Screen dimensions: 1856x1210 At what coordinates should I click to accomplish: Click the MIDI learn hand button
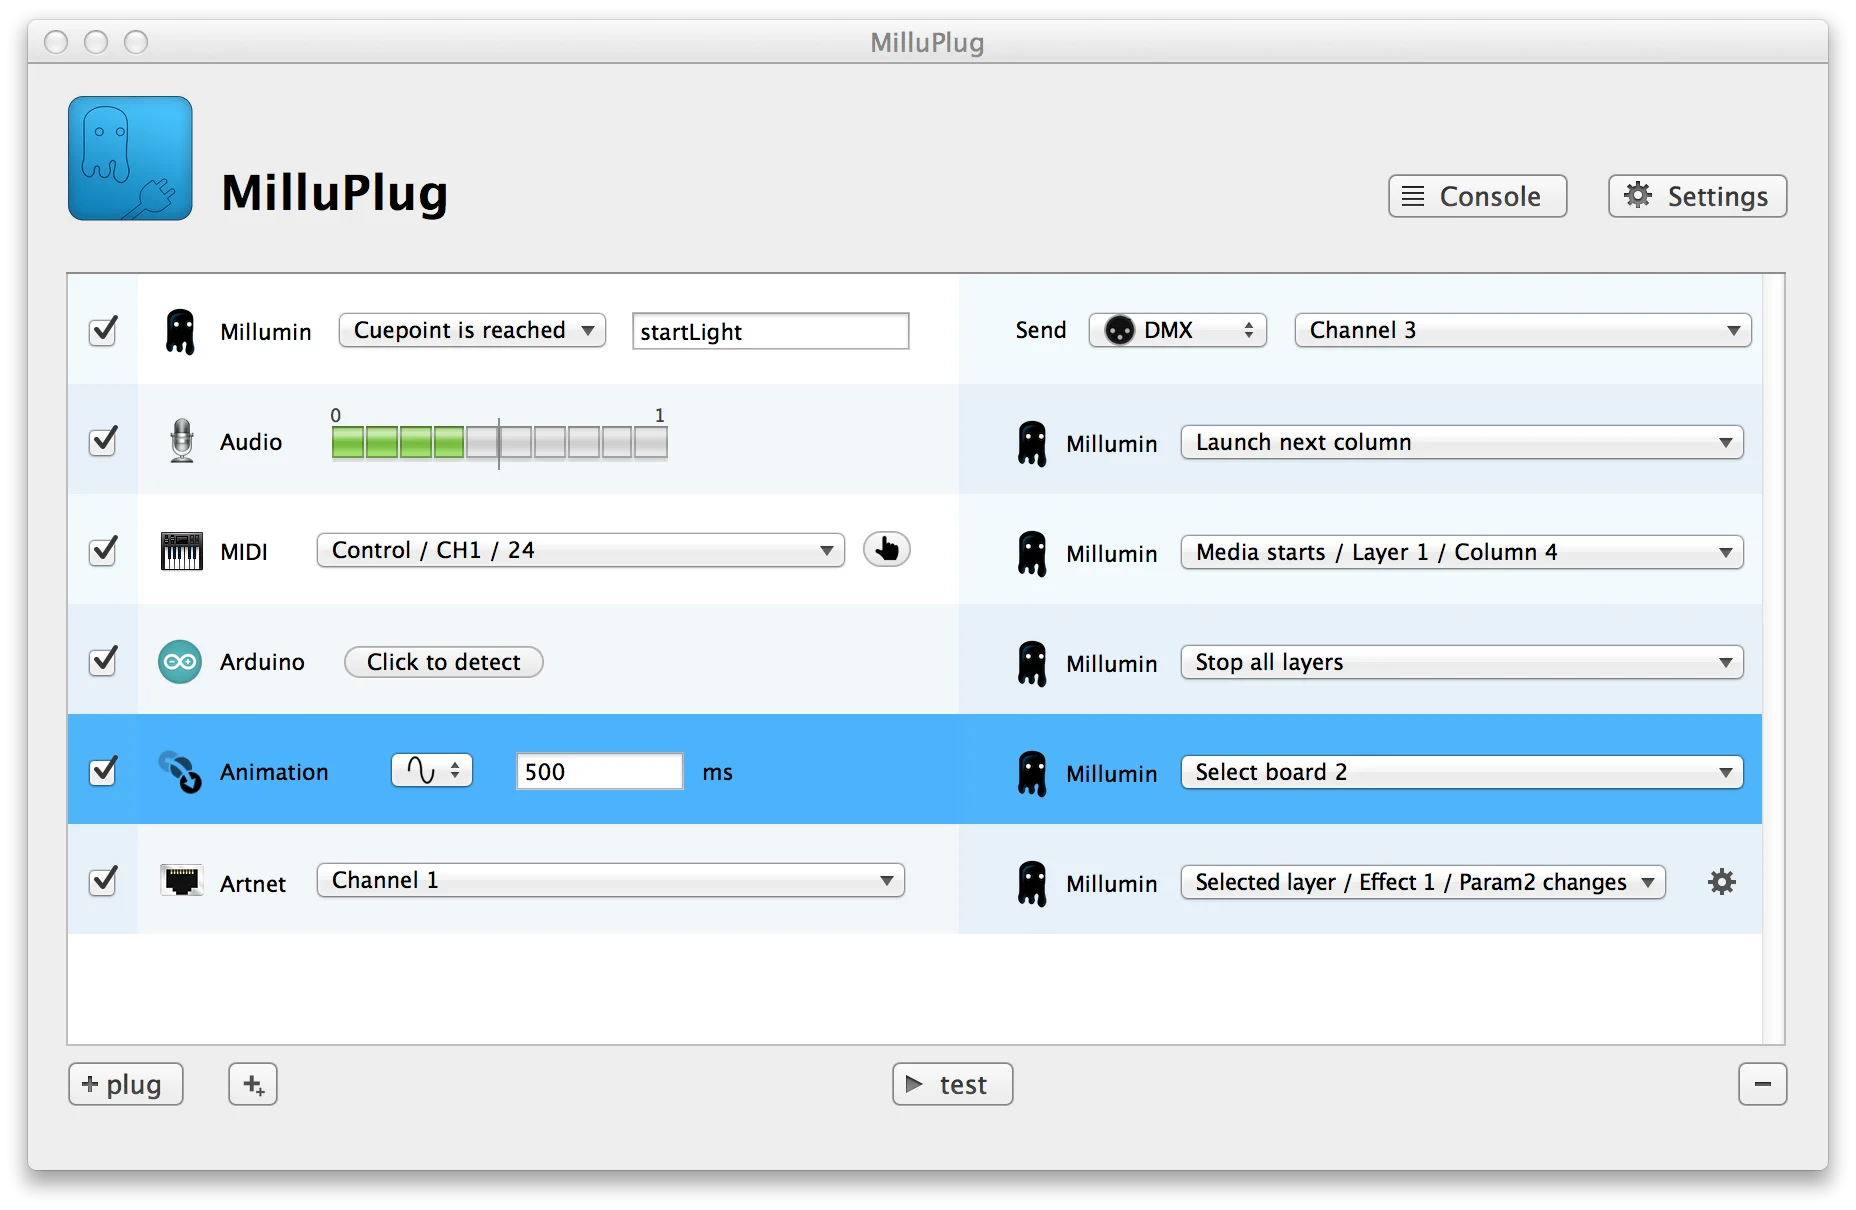coord(887,549)
